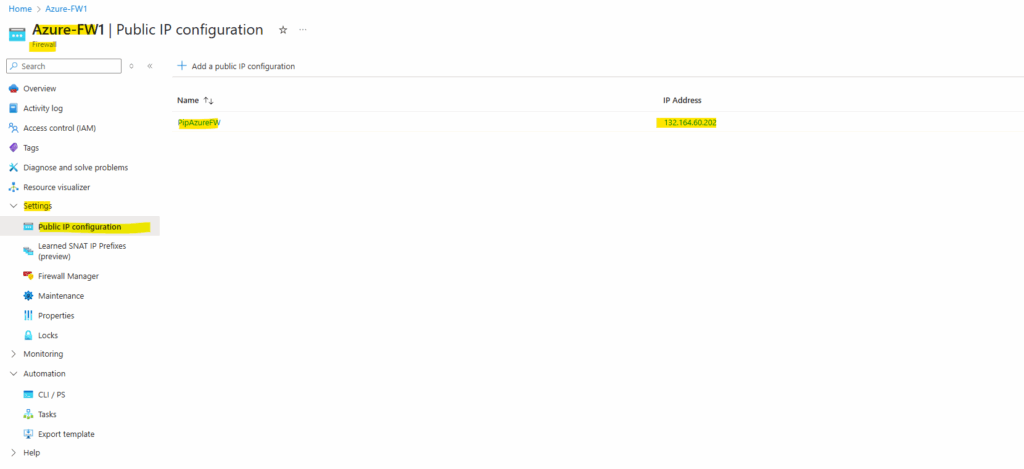
Task: Open the more options ellipsis in the title
Action: click(303, 30)
